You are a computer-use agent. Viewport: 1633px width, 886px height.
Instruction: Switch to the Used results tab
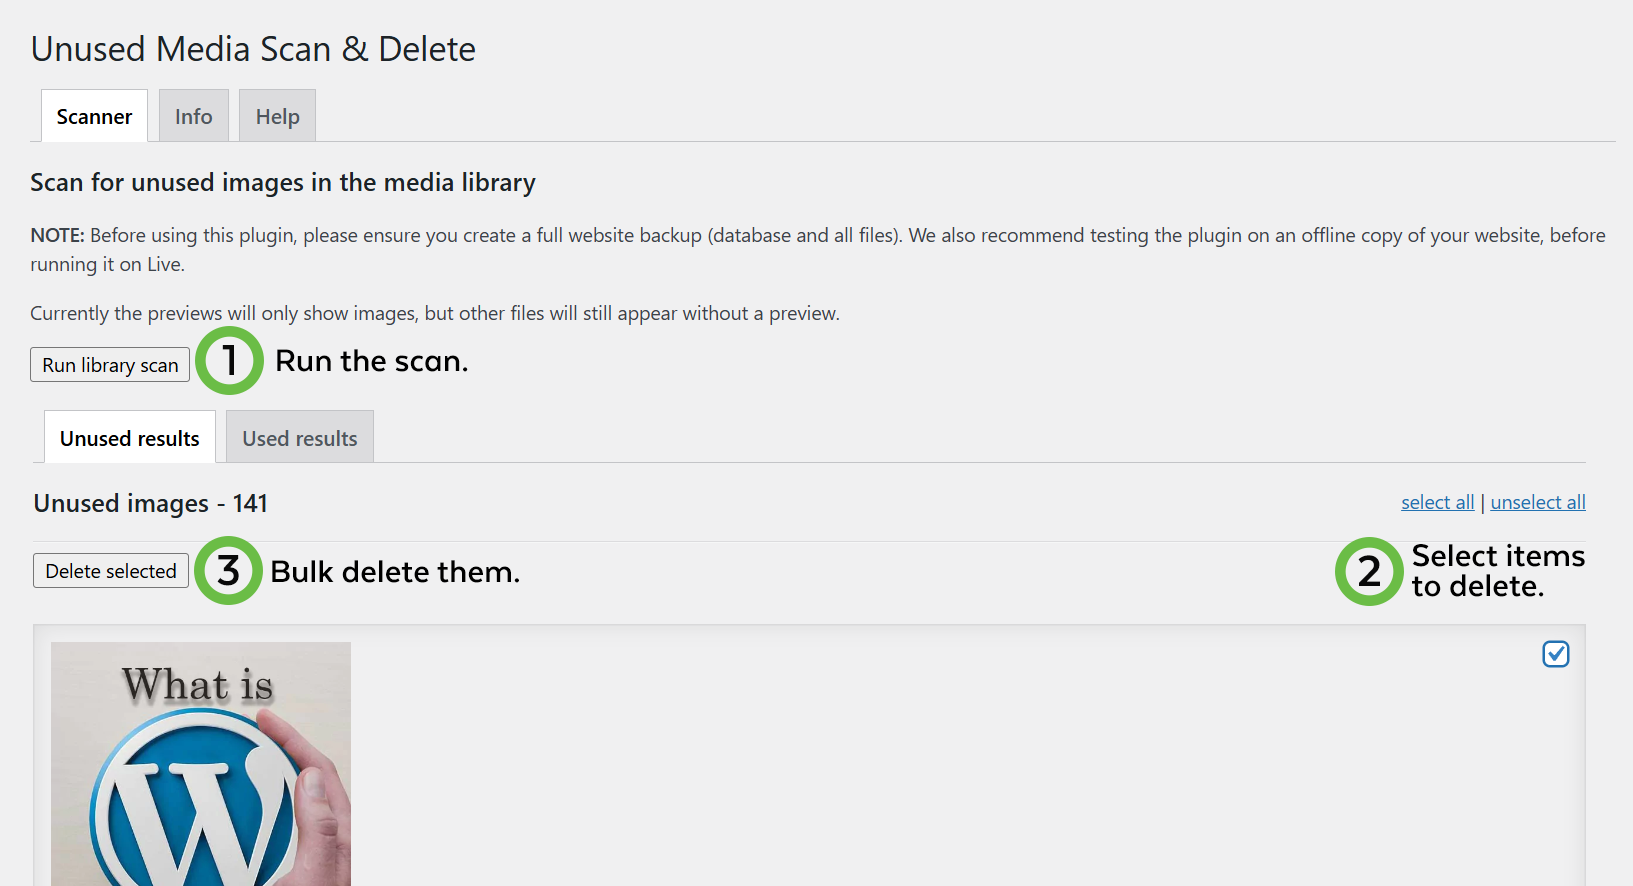(x=300, y=439)
